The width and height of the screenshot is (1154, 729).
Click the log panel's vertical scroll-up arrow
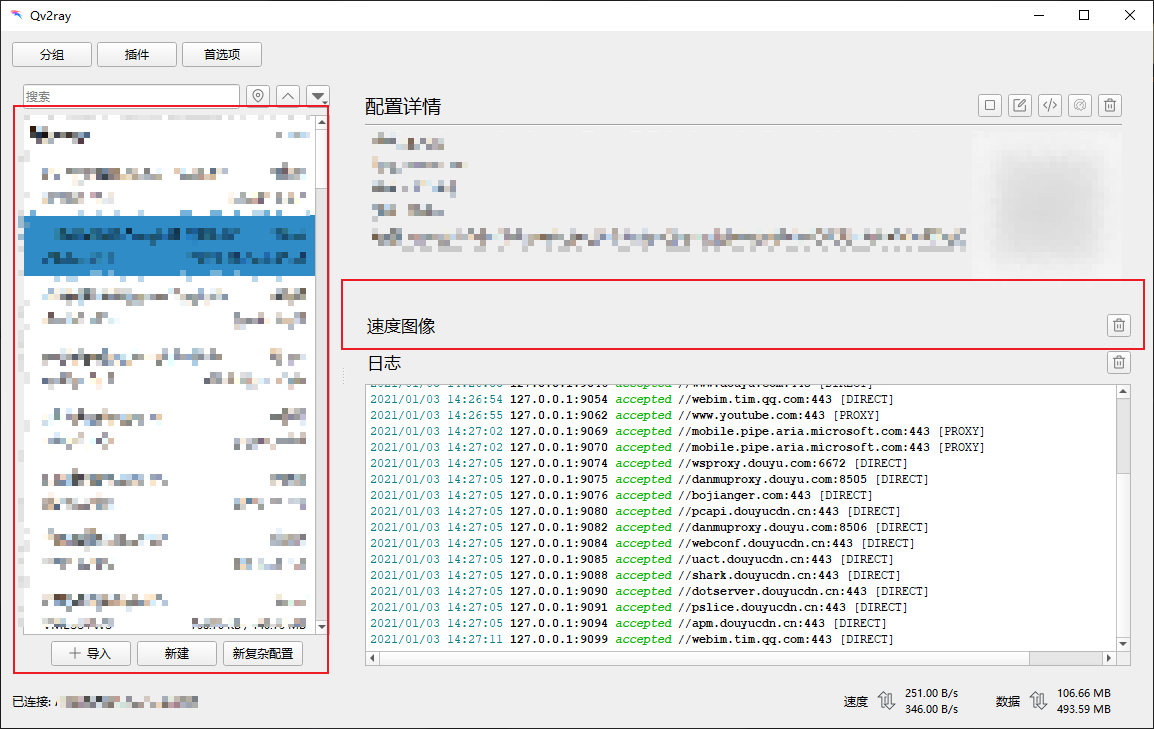1123,391
